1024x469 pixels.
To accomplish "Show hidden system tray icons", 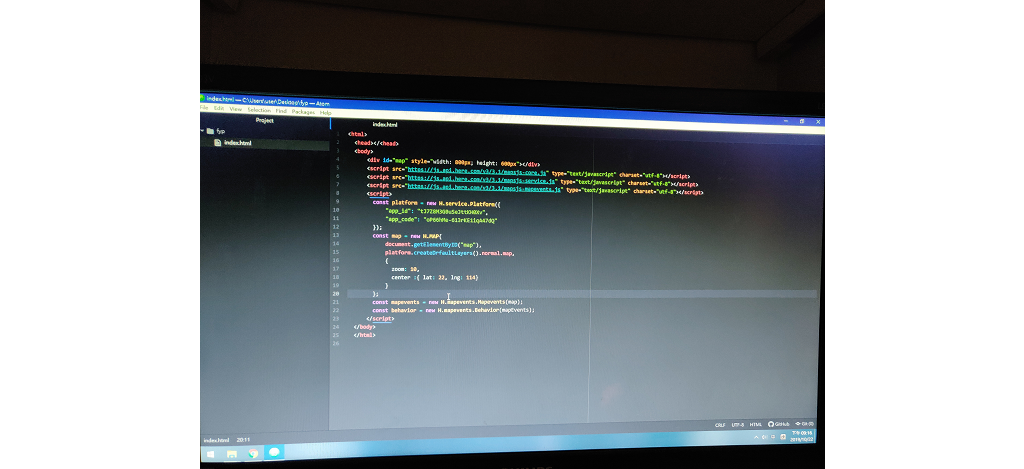I will (756, 438).
